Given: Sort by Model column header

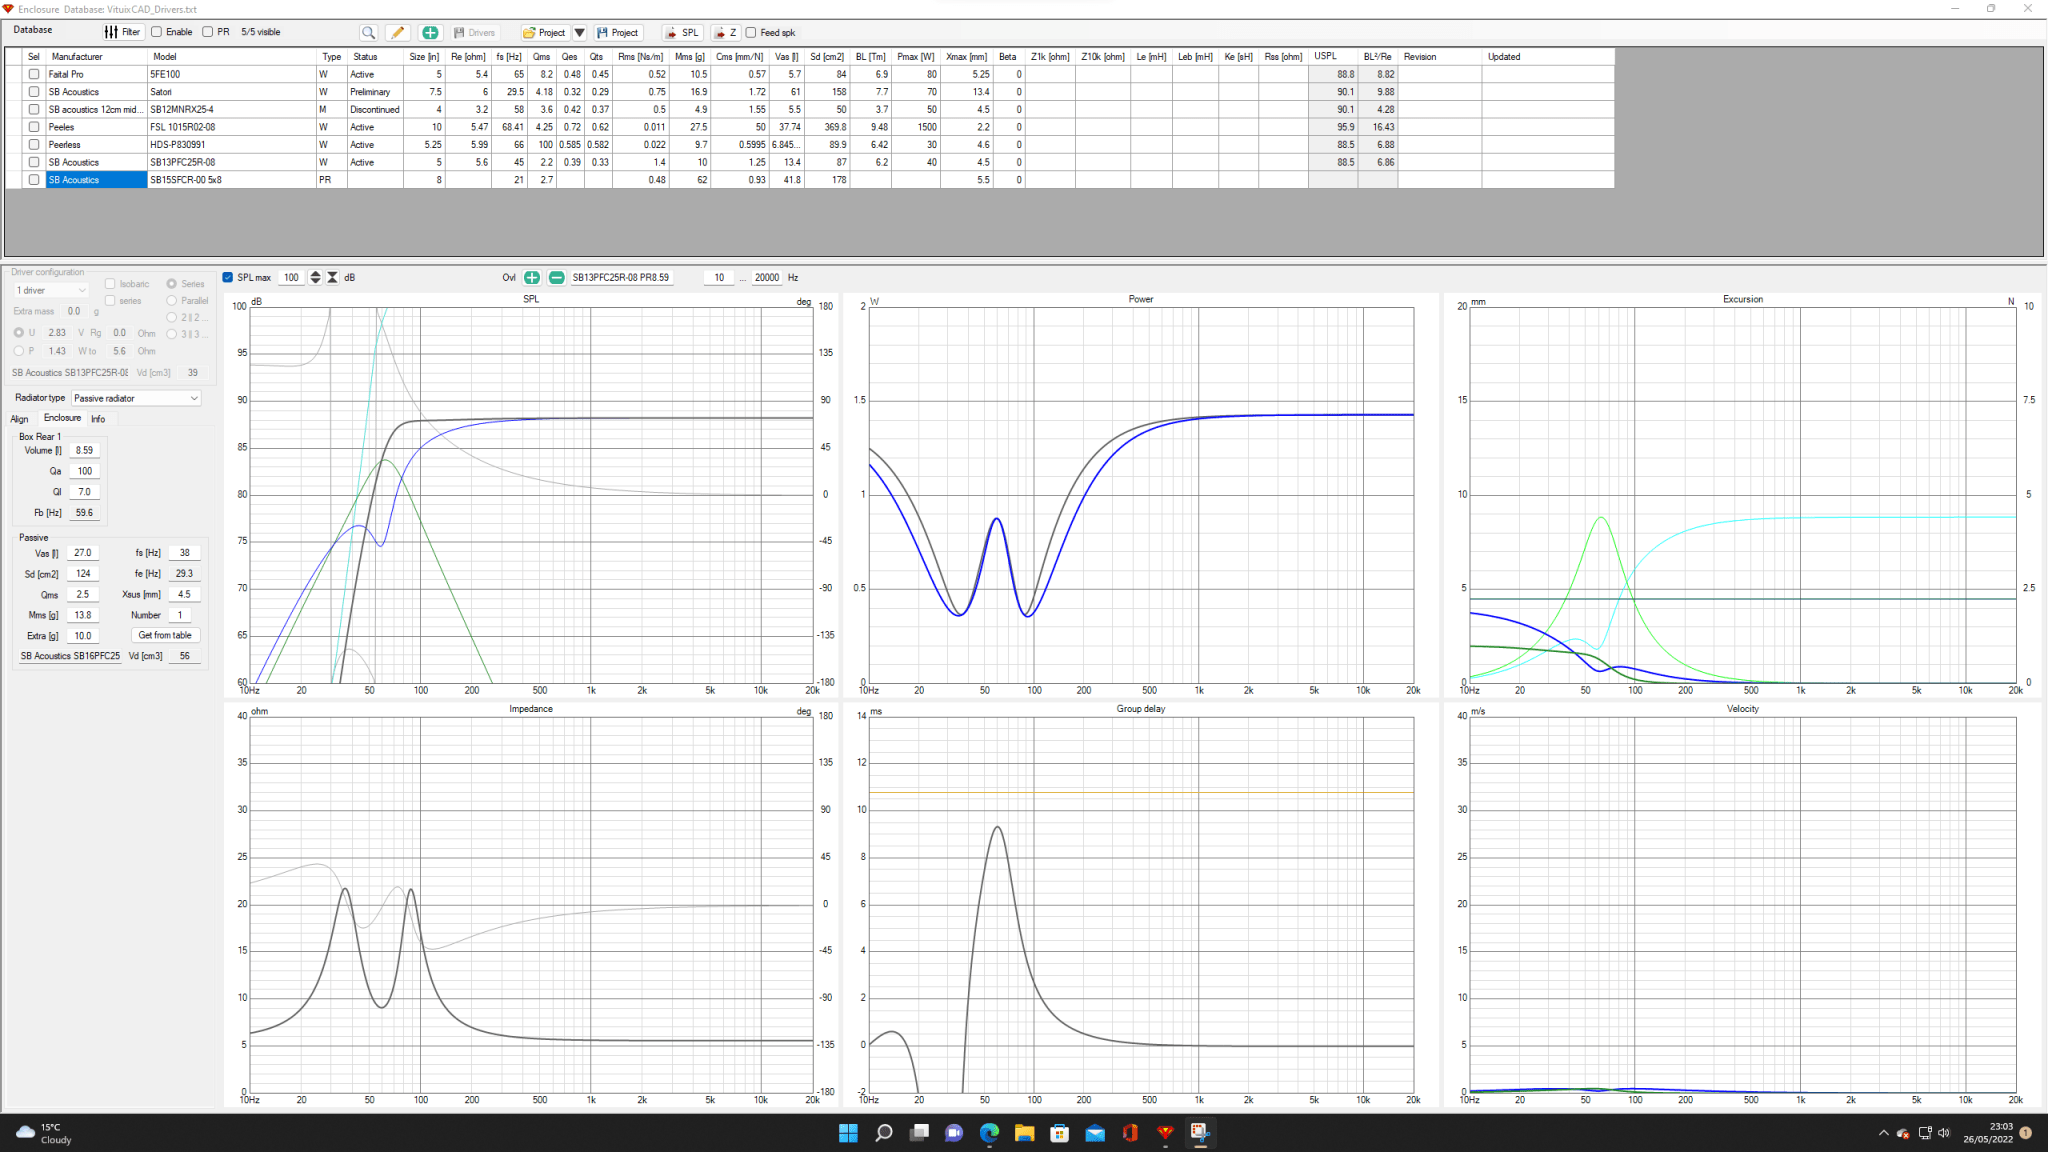Looking at the screenshot, I should click(x=233, y=57).
